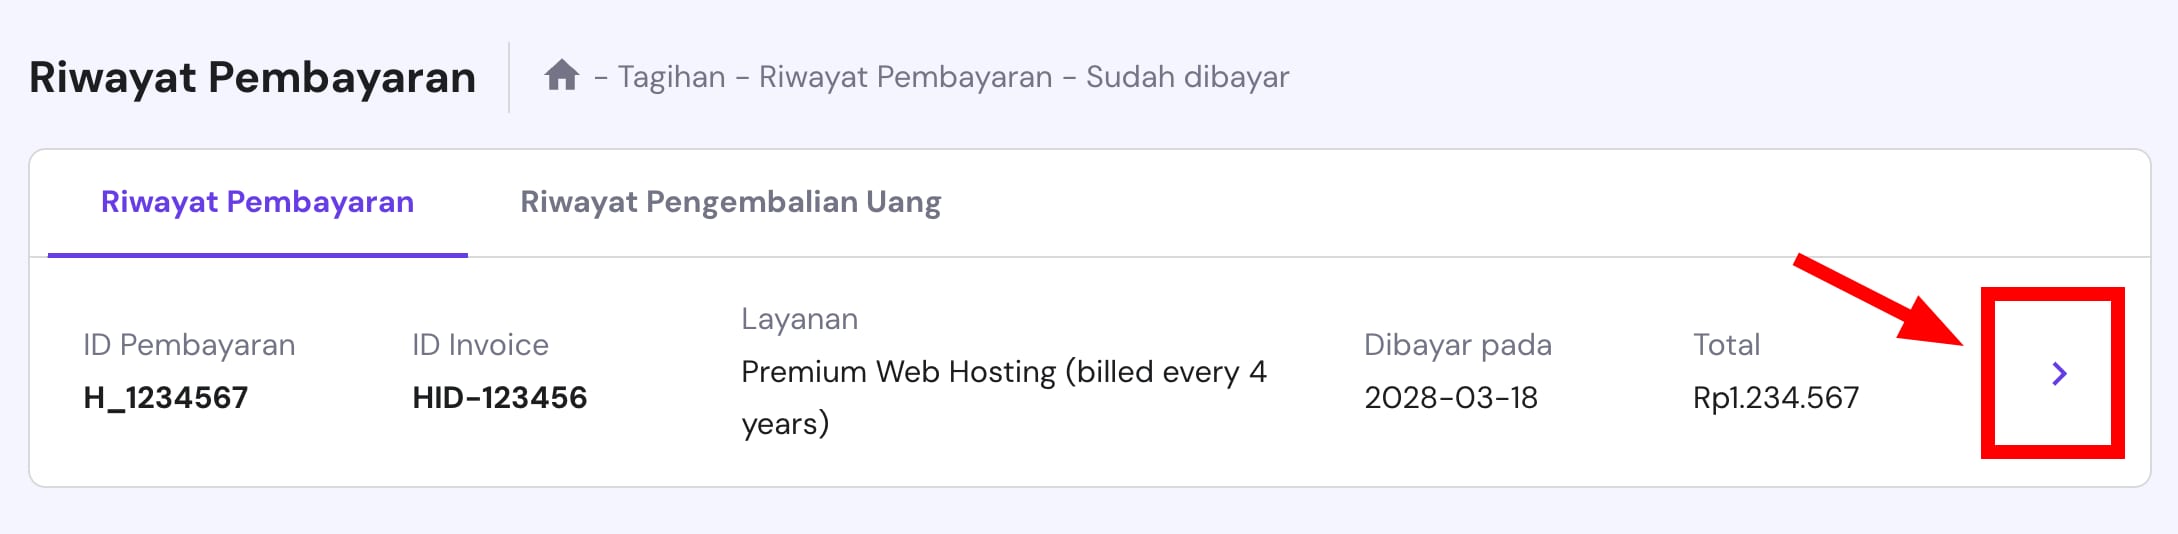Open Tagihan breadcrumb link
The height and width of the screenshot is (534, 2178).
[x=671, y=77]
